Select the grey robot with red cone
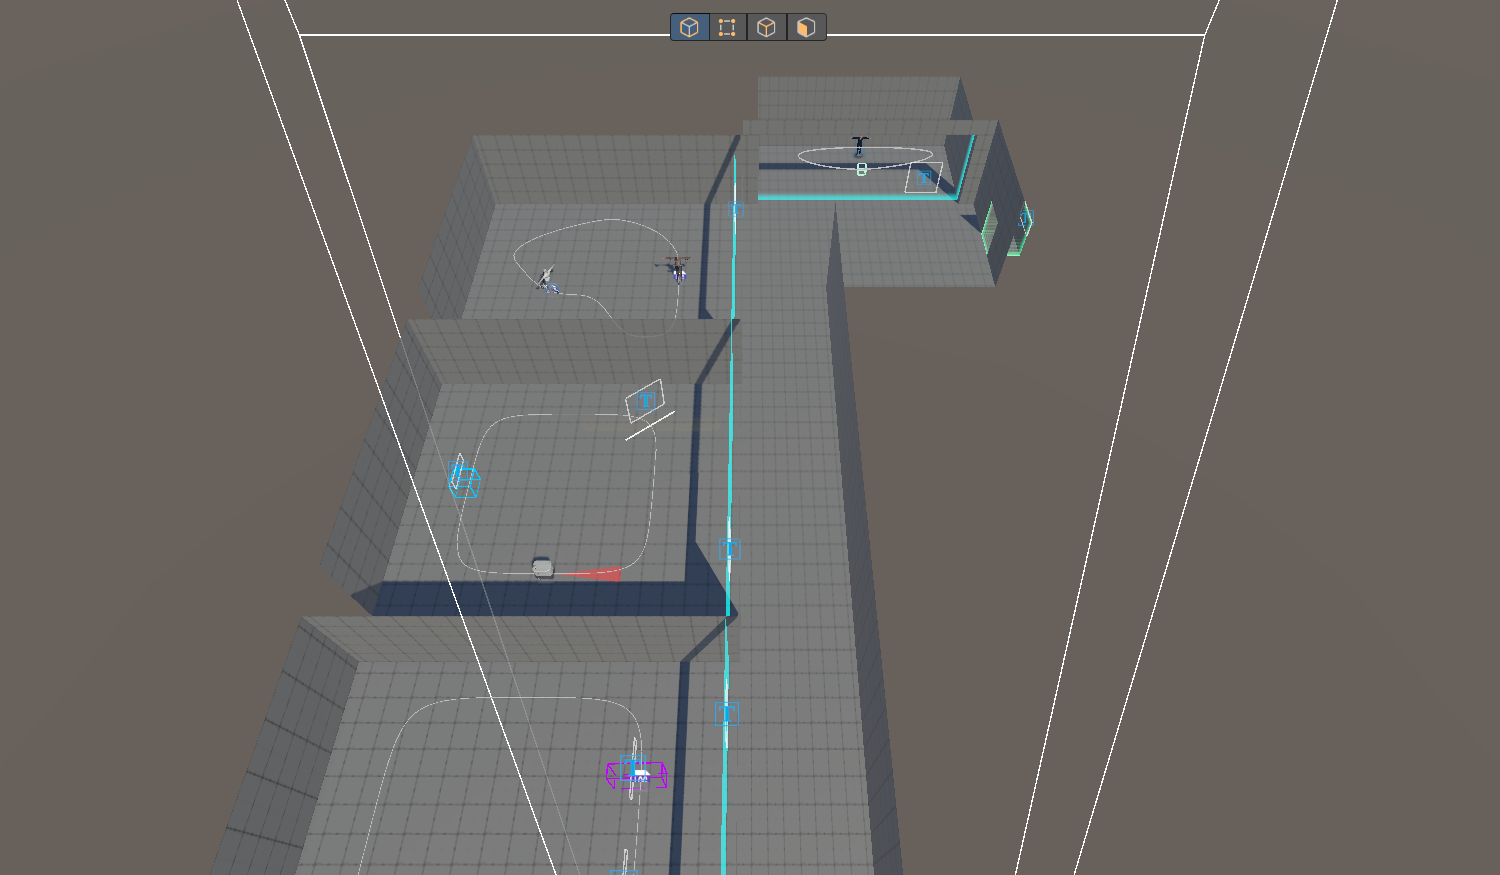The height and width of the screenshot is (875, 1500). coord(542,568)
